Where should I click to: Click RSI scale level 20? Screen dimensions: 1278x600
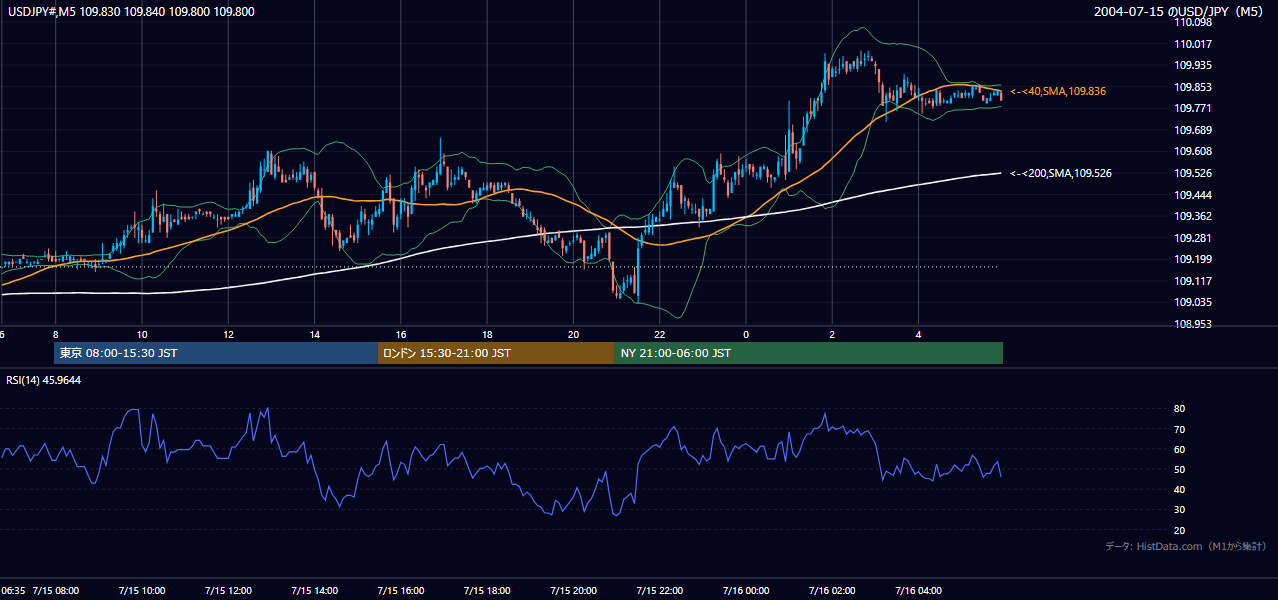pos(1180,530)
